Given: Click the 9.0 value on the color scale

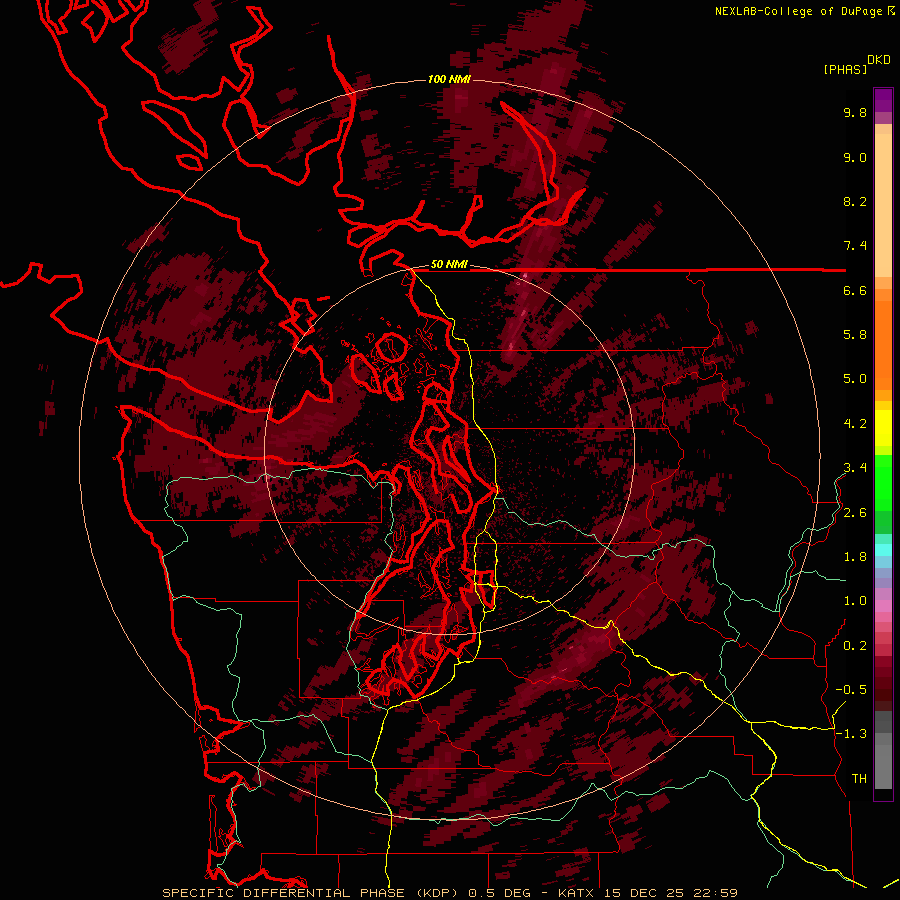Looking at the screenshot, I should (855, 157).
